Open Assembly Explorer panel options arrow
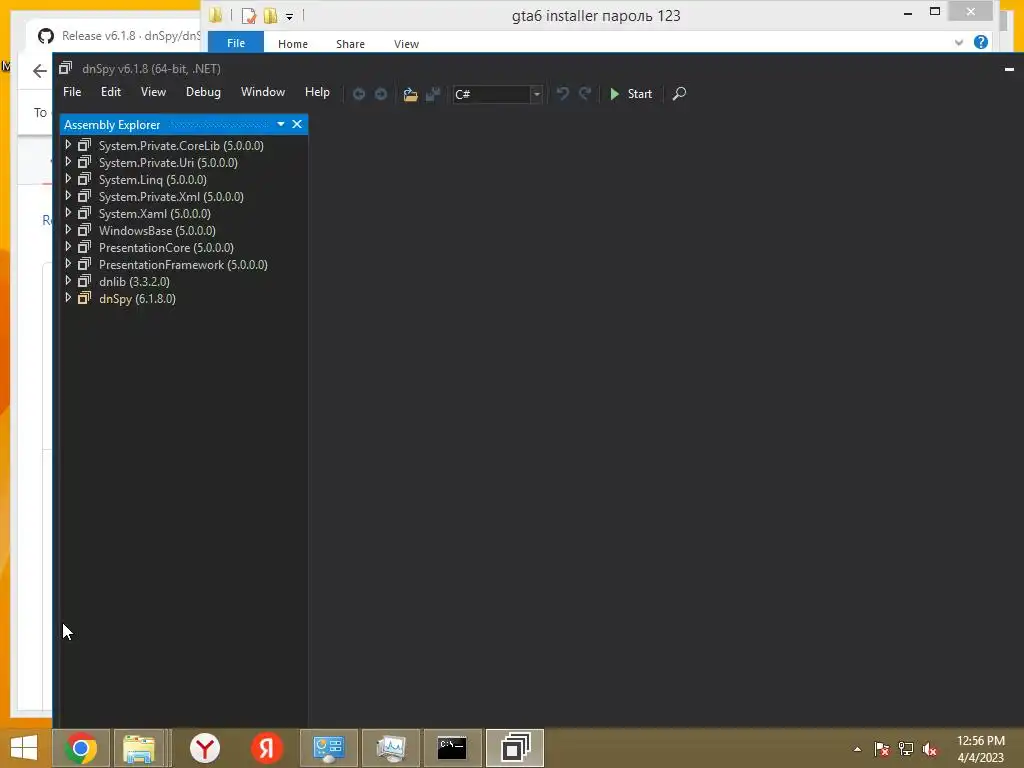The image size is (1024, 768). [281, 124]
